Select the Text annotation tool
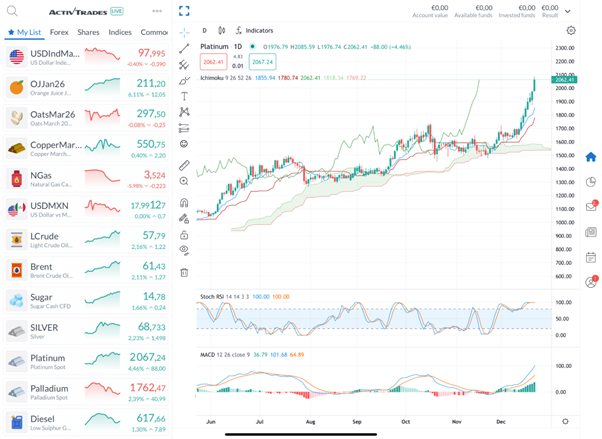 [184, 96]
